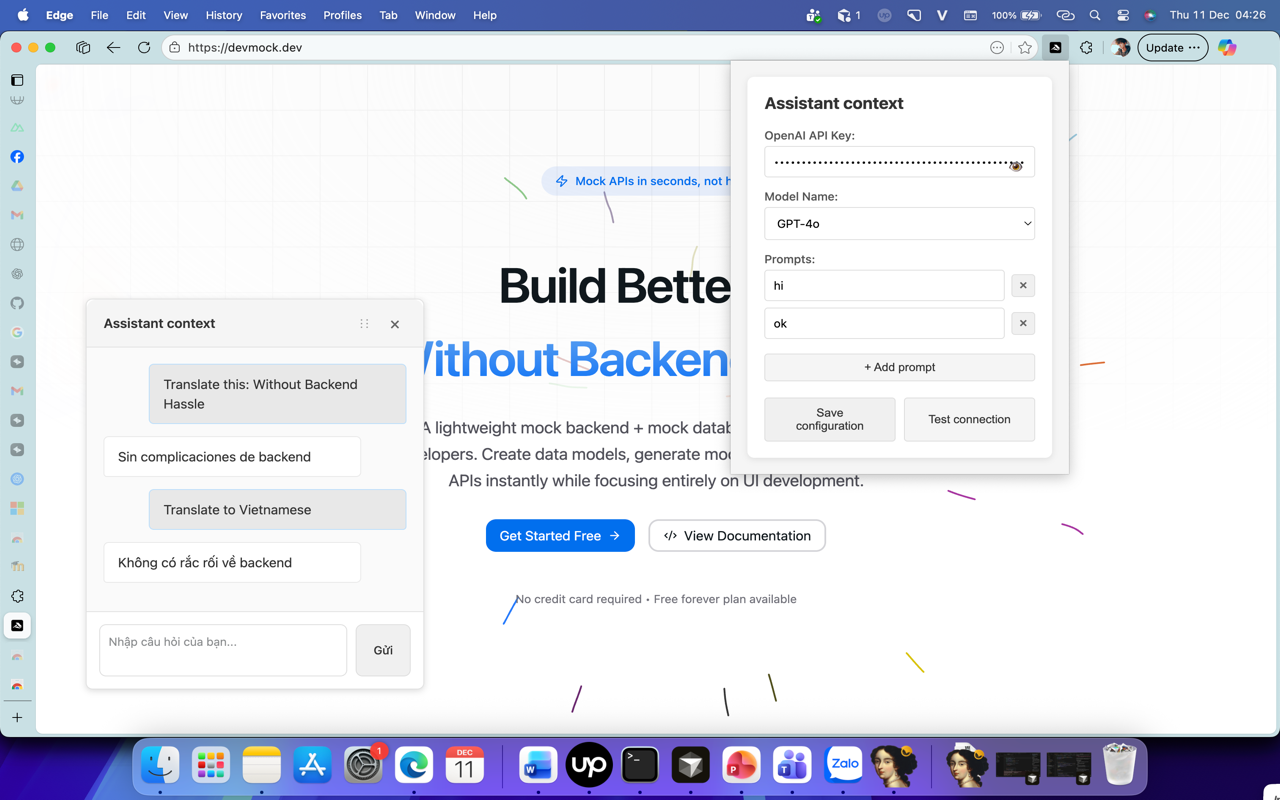
Task: Open View Documentation link
Action: click(x=737, y=536)
